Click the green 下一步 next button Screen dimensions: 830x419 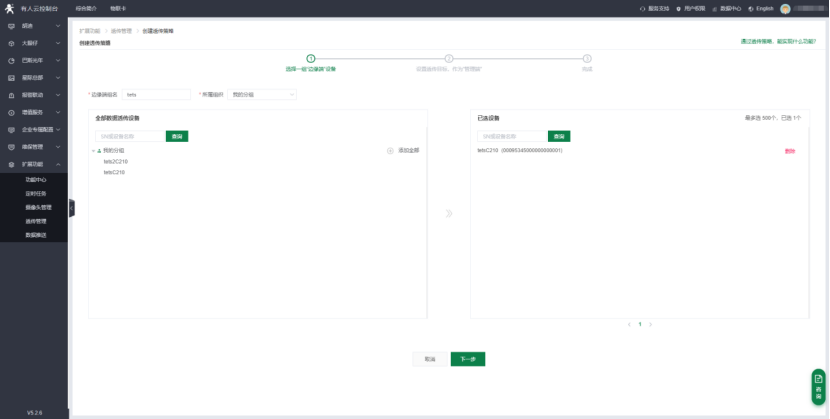[467, 358]
